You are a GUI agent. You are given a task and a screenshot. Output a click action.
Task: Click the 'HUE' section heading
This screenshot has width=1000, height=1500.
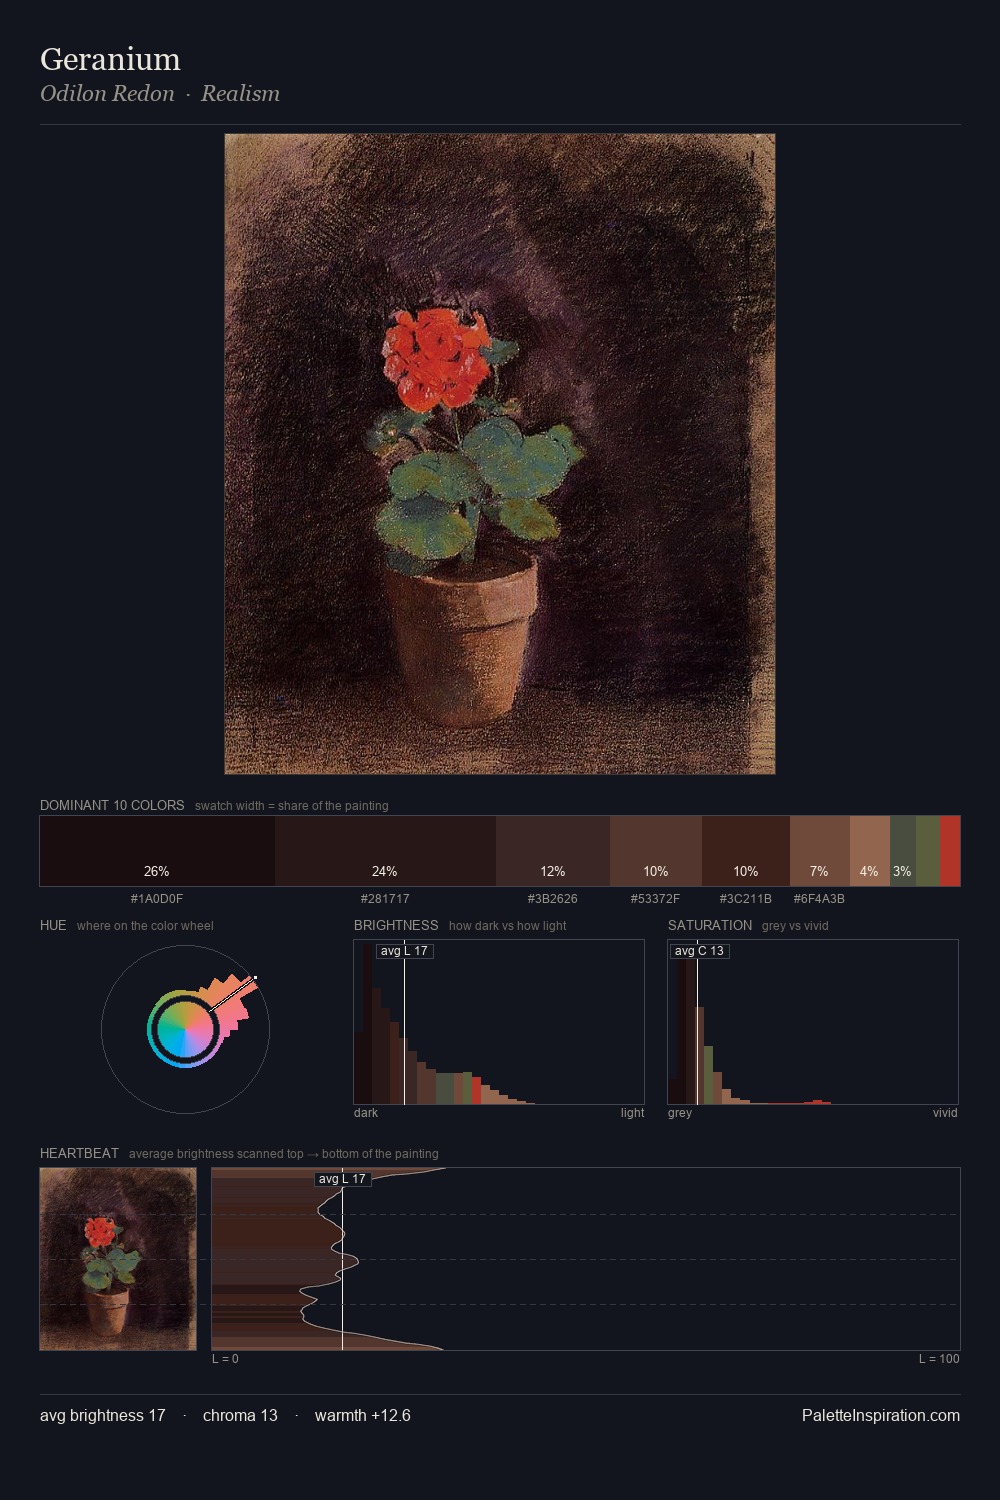pyautogui.click(x=53, y=925)
